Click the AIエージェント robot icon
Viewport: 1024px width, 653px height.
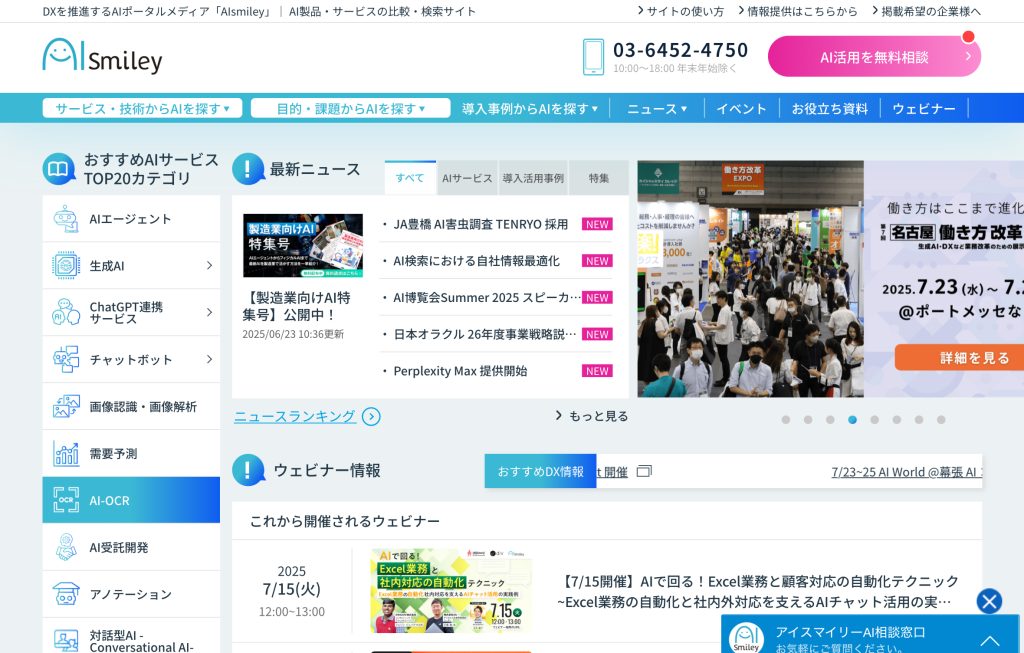click(66, 219)
